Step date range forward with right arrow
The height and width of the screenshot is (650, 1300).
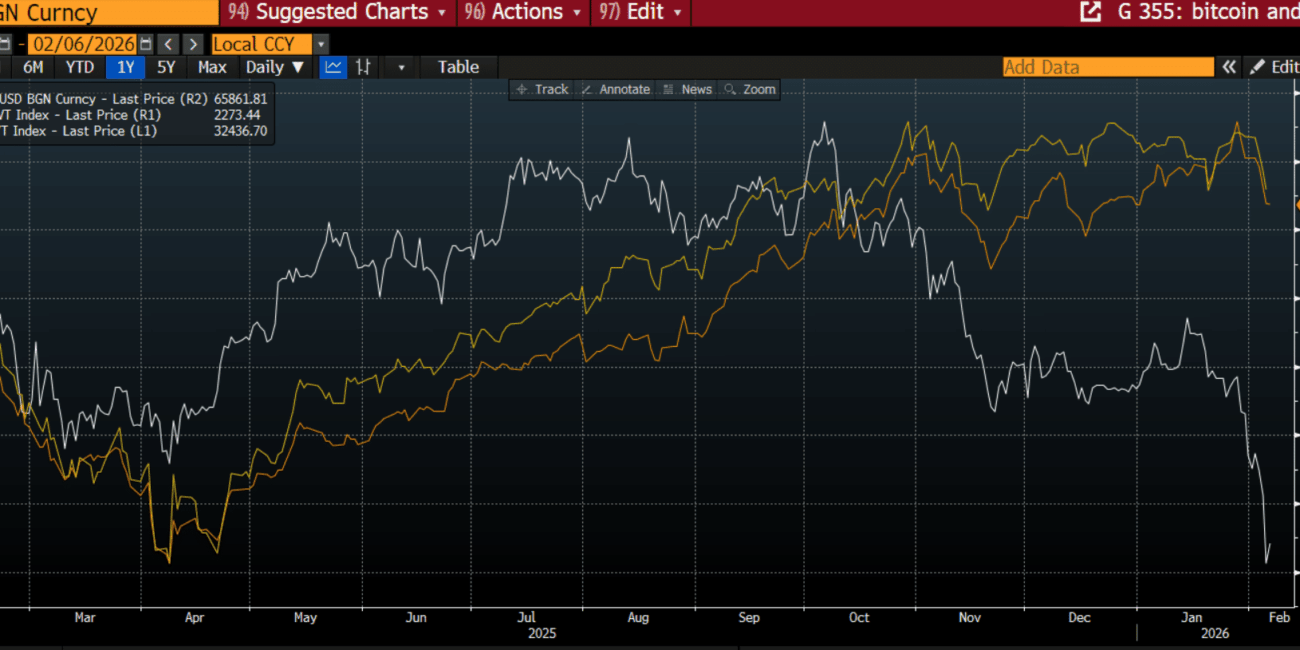[193, 44]
